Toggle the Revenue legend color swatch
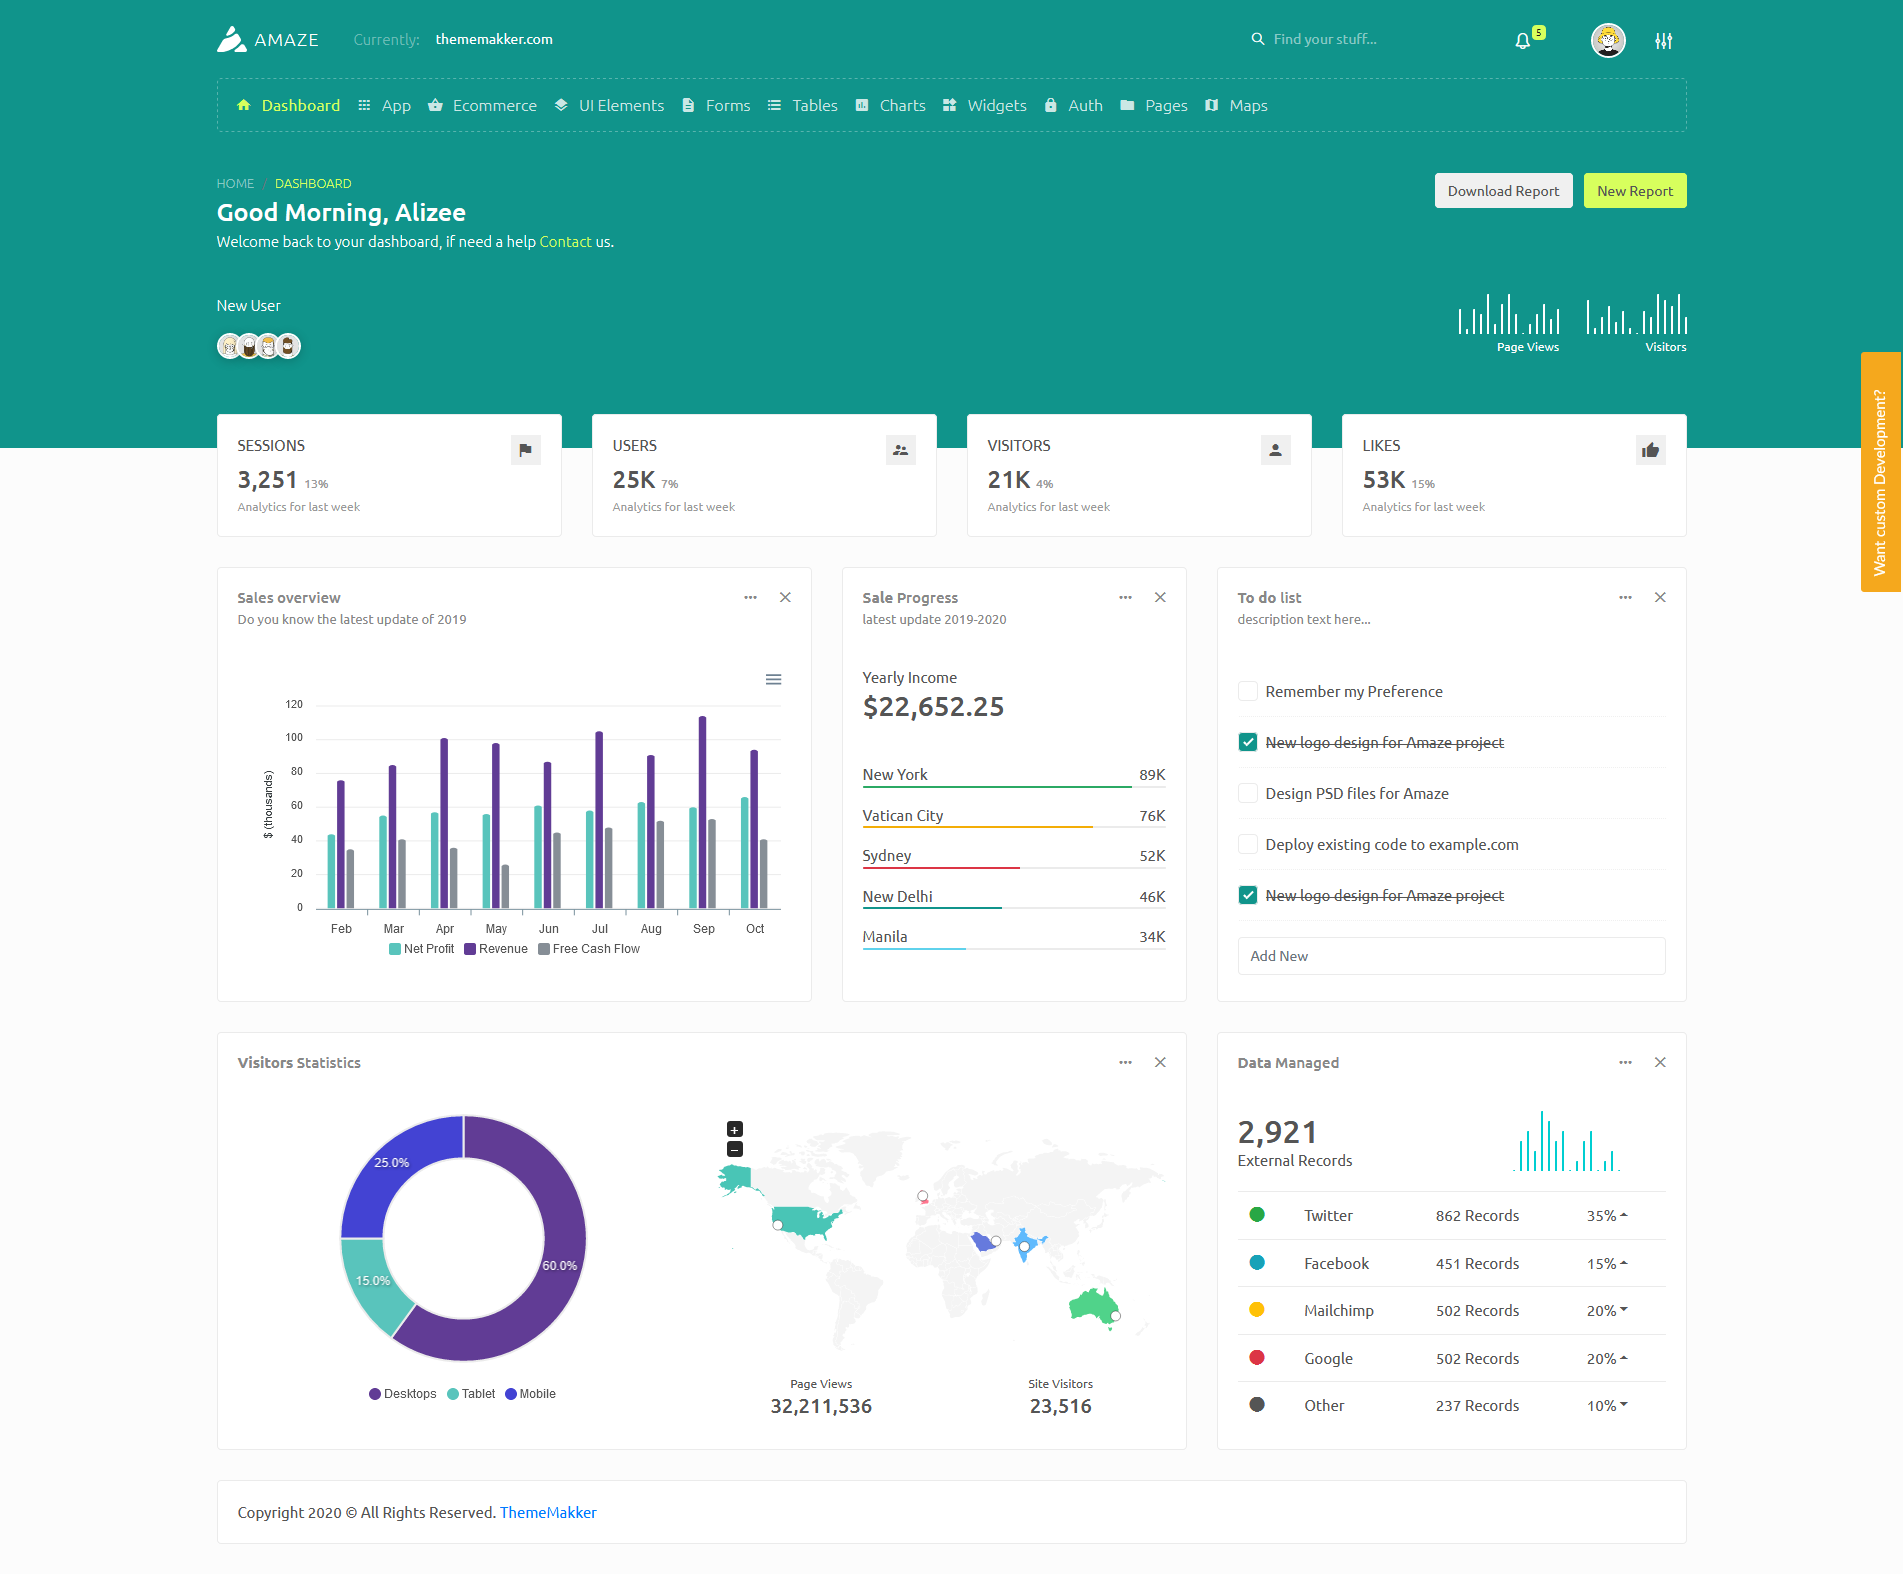 coord(470,949)
